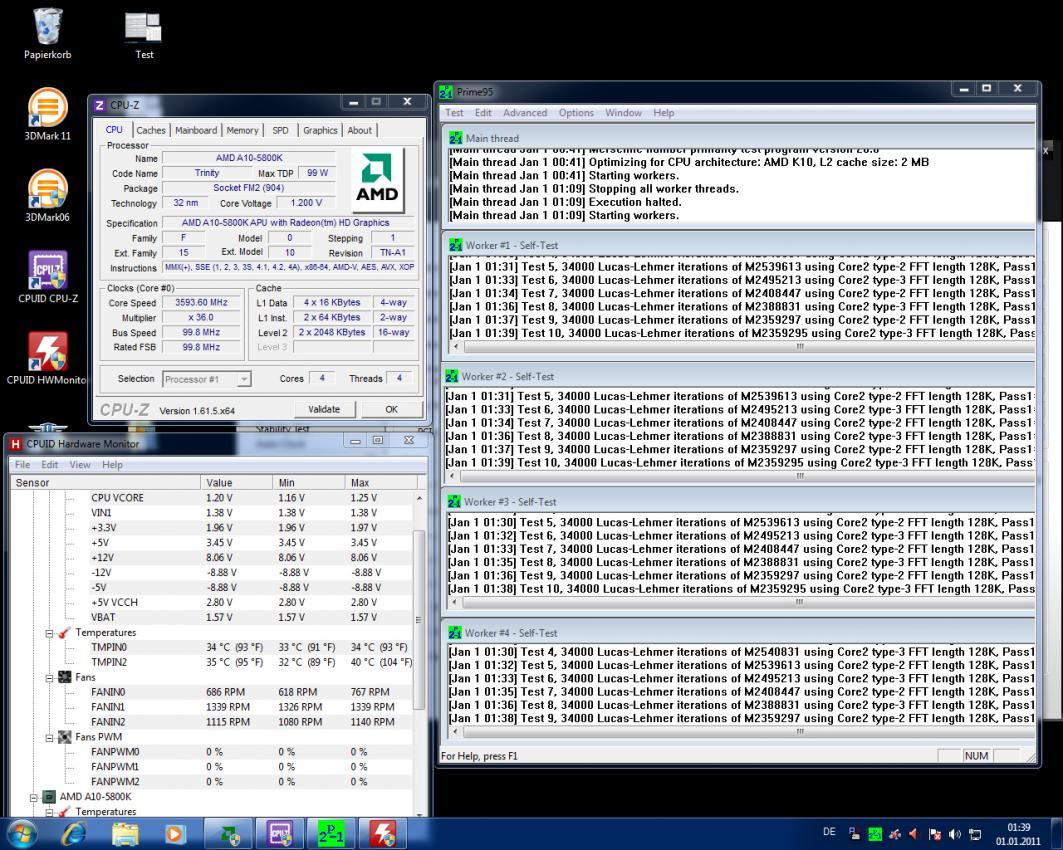Collapse the Fans node containing FANIN0
Image resolution: width=1063 pixels, height=850 pixels.
click(49, 678)
